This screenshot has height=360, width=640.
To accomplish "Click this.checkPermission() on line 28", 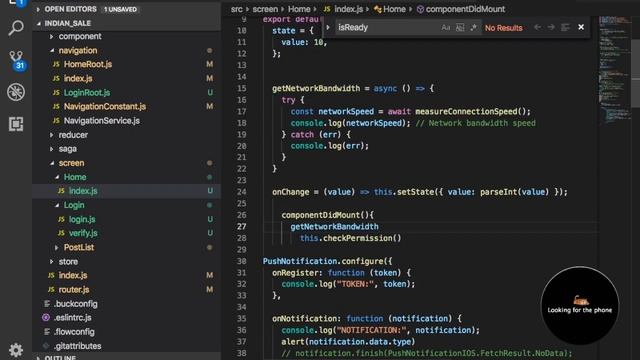I will [351, 238].
